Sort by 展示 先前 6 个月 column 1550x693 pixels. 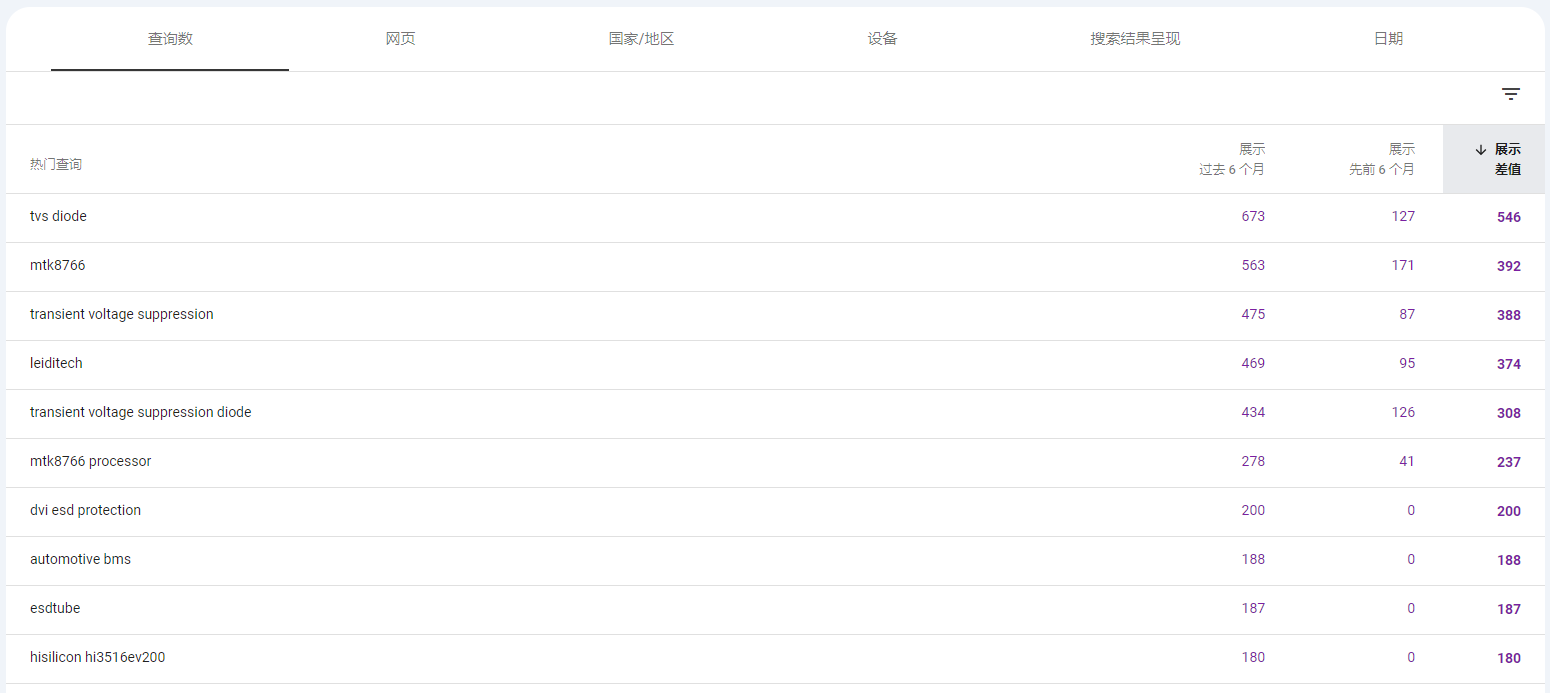[1382, 159]
